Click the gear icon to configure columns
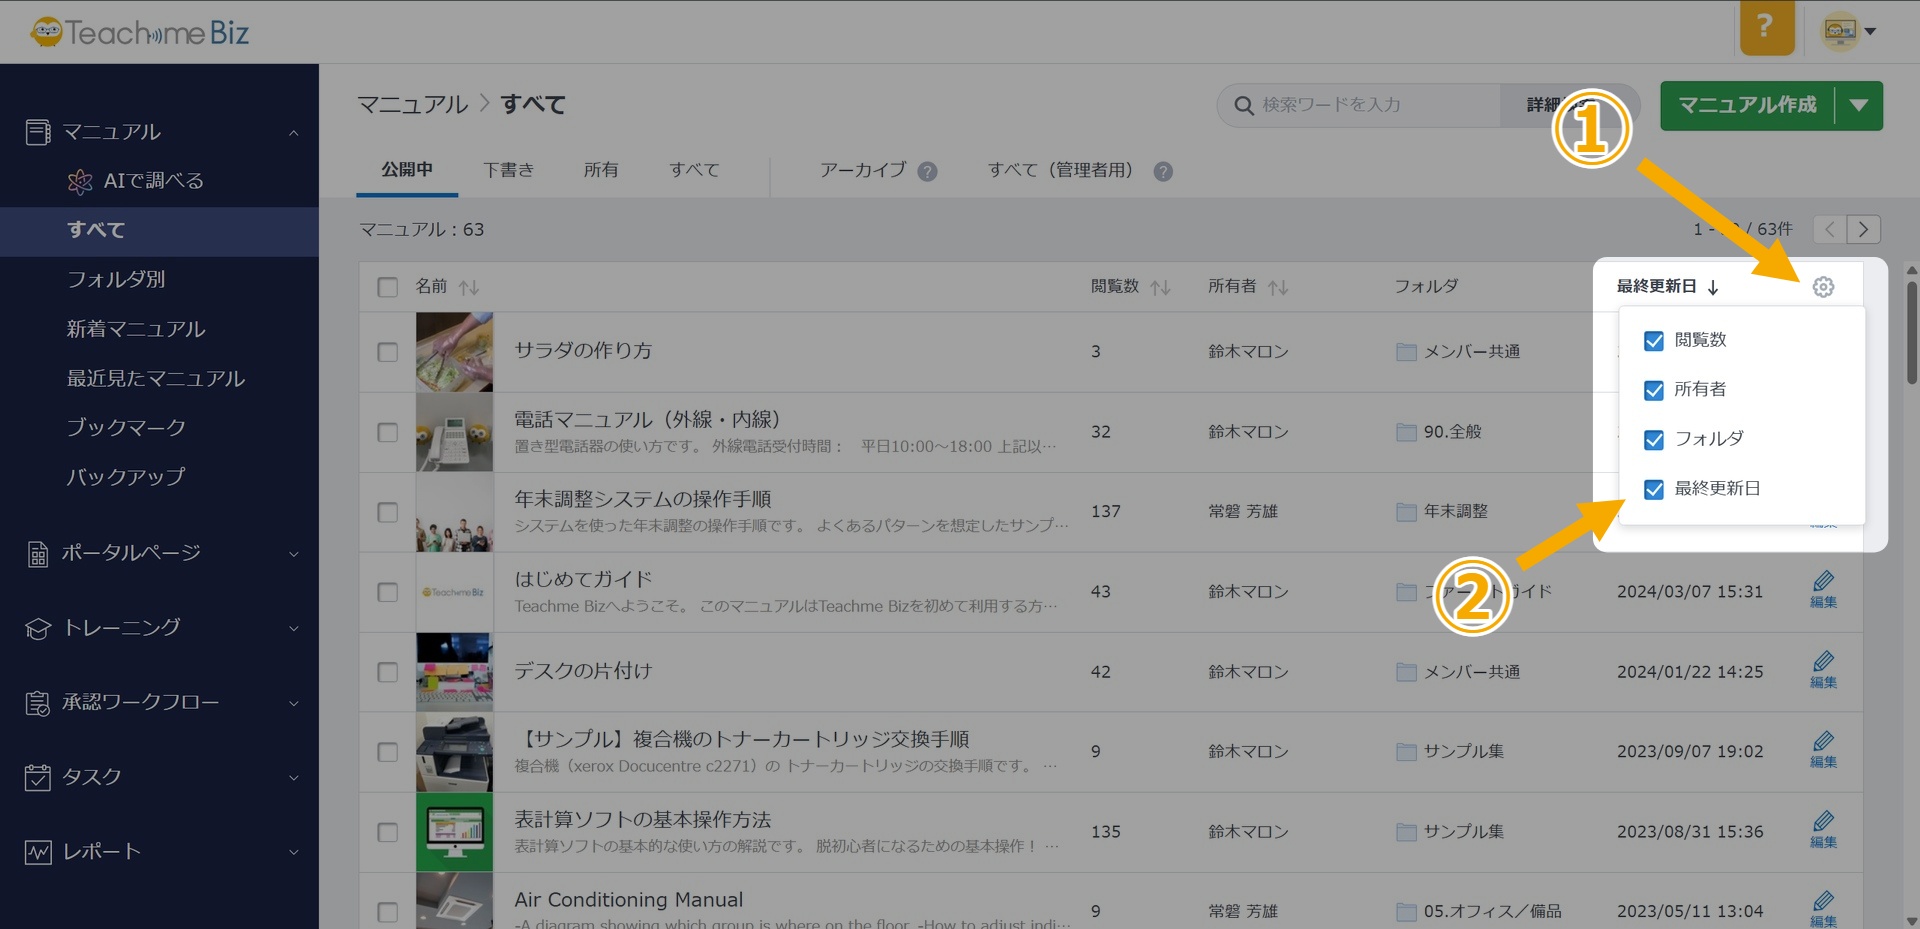Screen dimensions: 1920x929 [x=1823, y=287]
